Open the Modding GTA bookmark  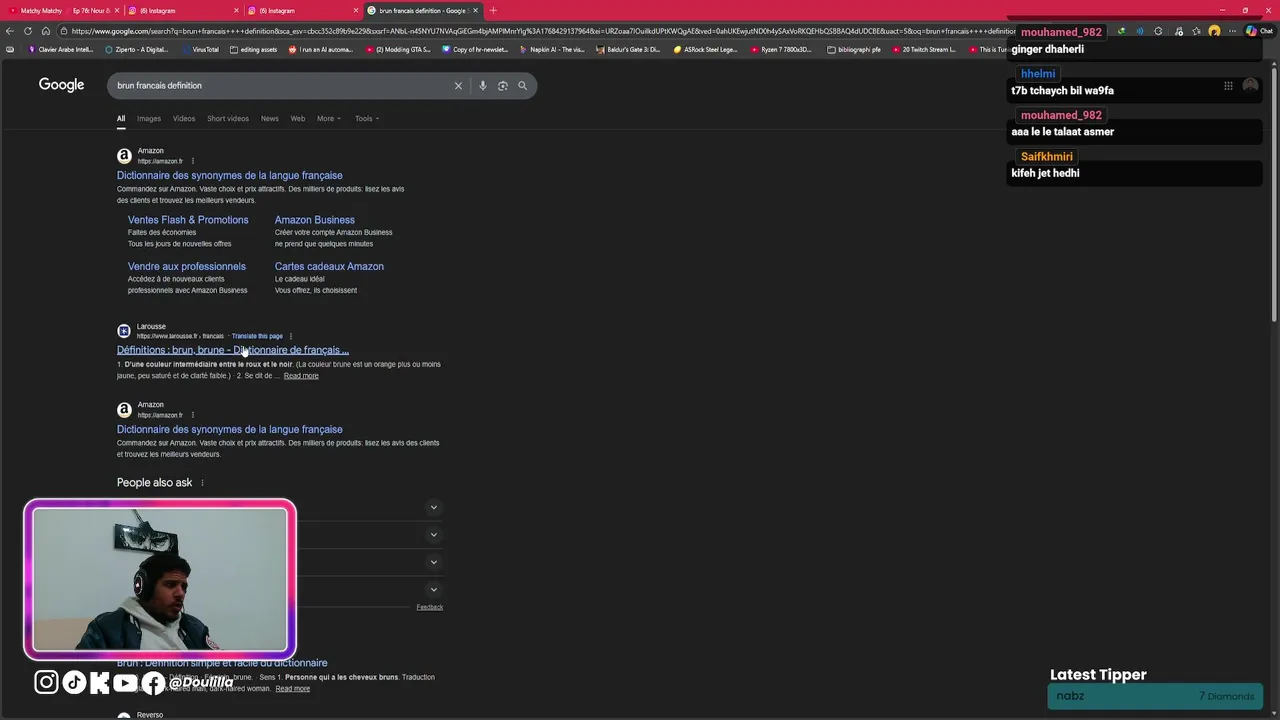tap(399, 49)
